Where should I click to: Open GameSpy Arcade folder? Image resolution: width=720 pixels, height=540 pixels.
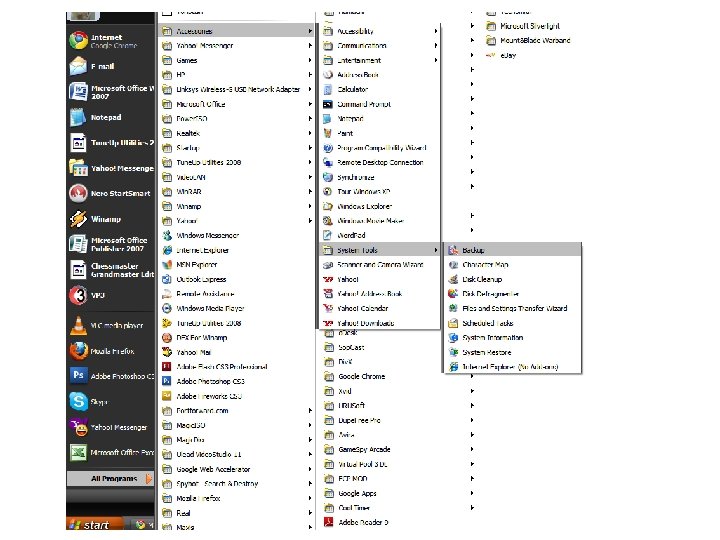point(357,449)
